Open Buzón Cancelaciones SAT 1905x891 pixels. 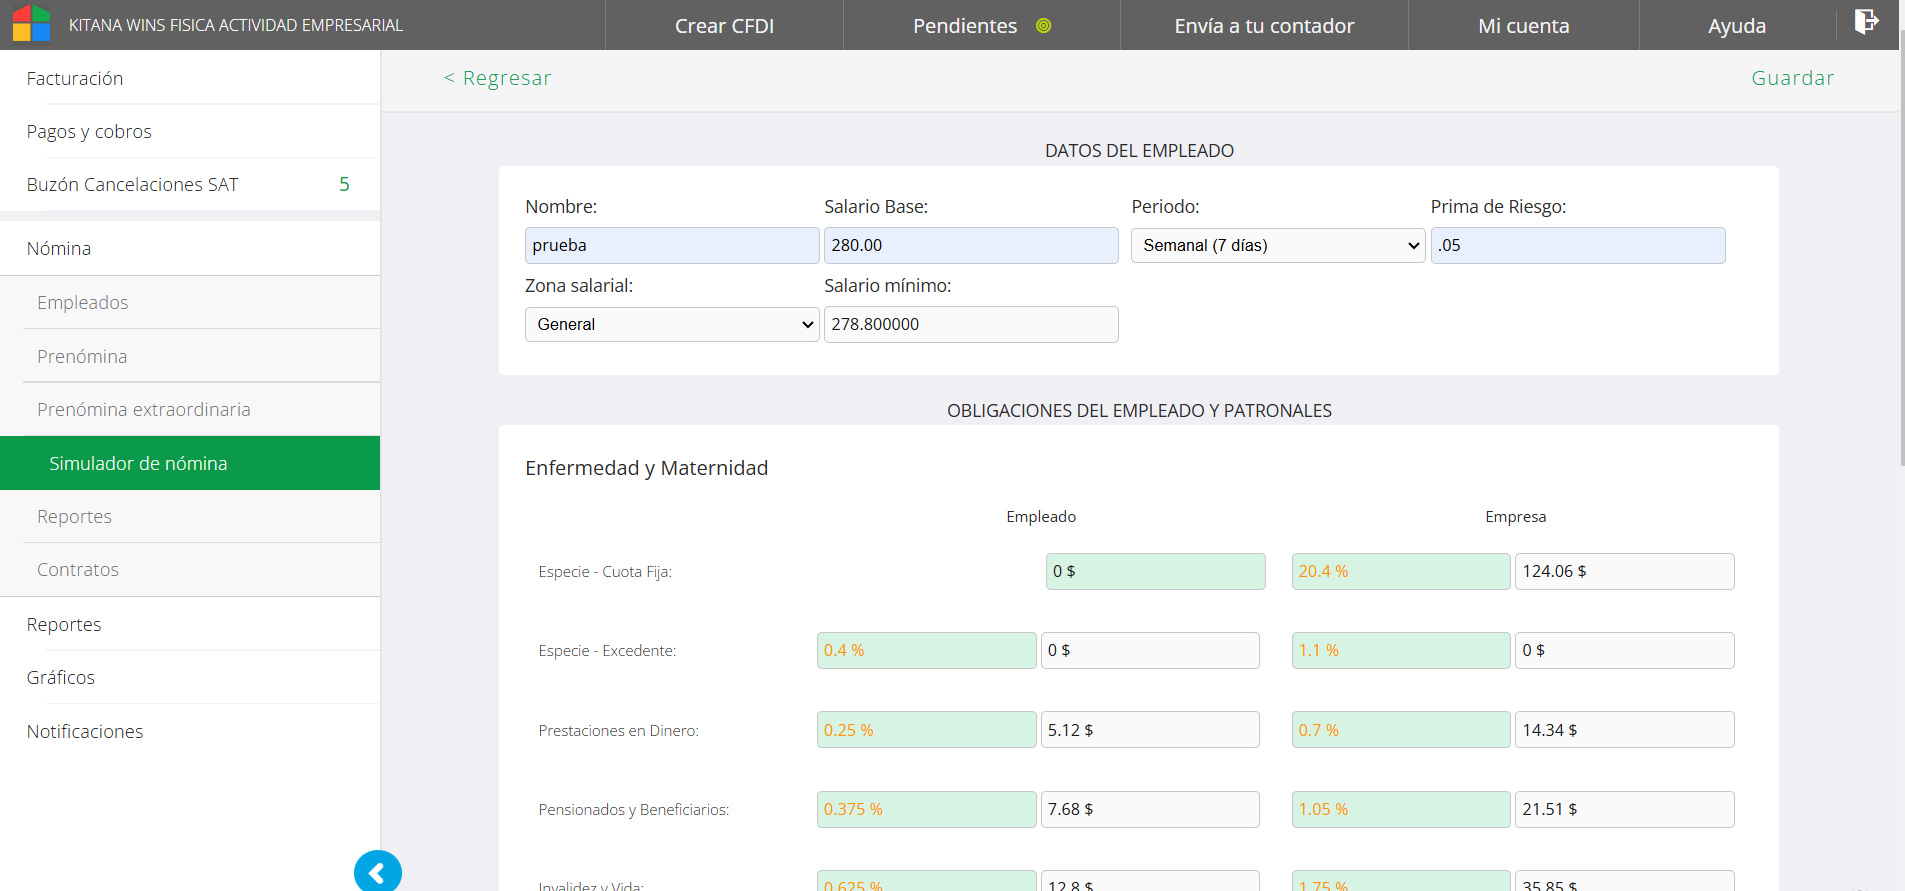(x=133, y=185)
